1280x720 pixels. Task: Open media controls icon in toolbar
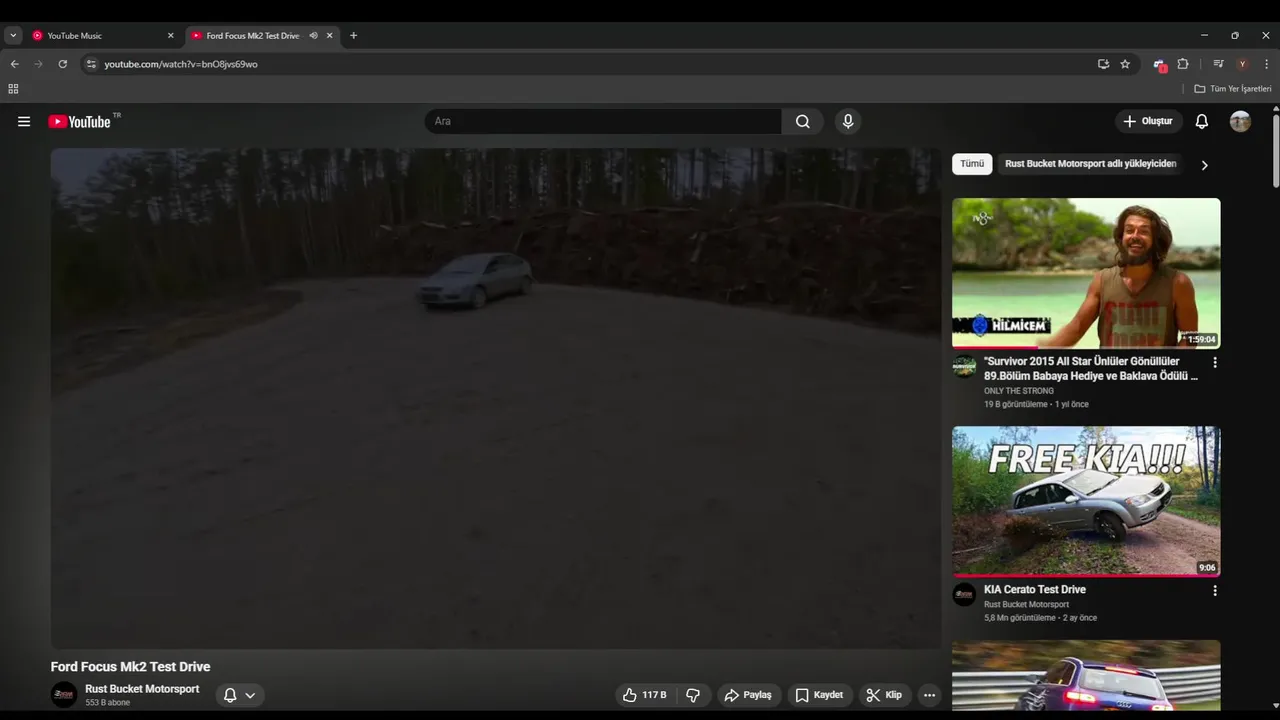tap(1218, 64)
